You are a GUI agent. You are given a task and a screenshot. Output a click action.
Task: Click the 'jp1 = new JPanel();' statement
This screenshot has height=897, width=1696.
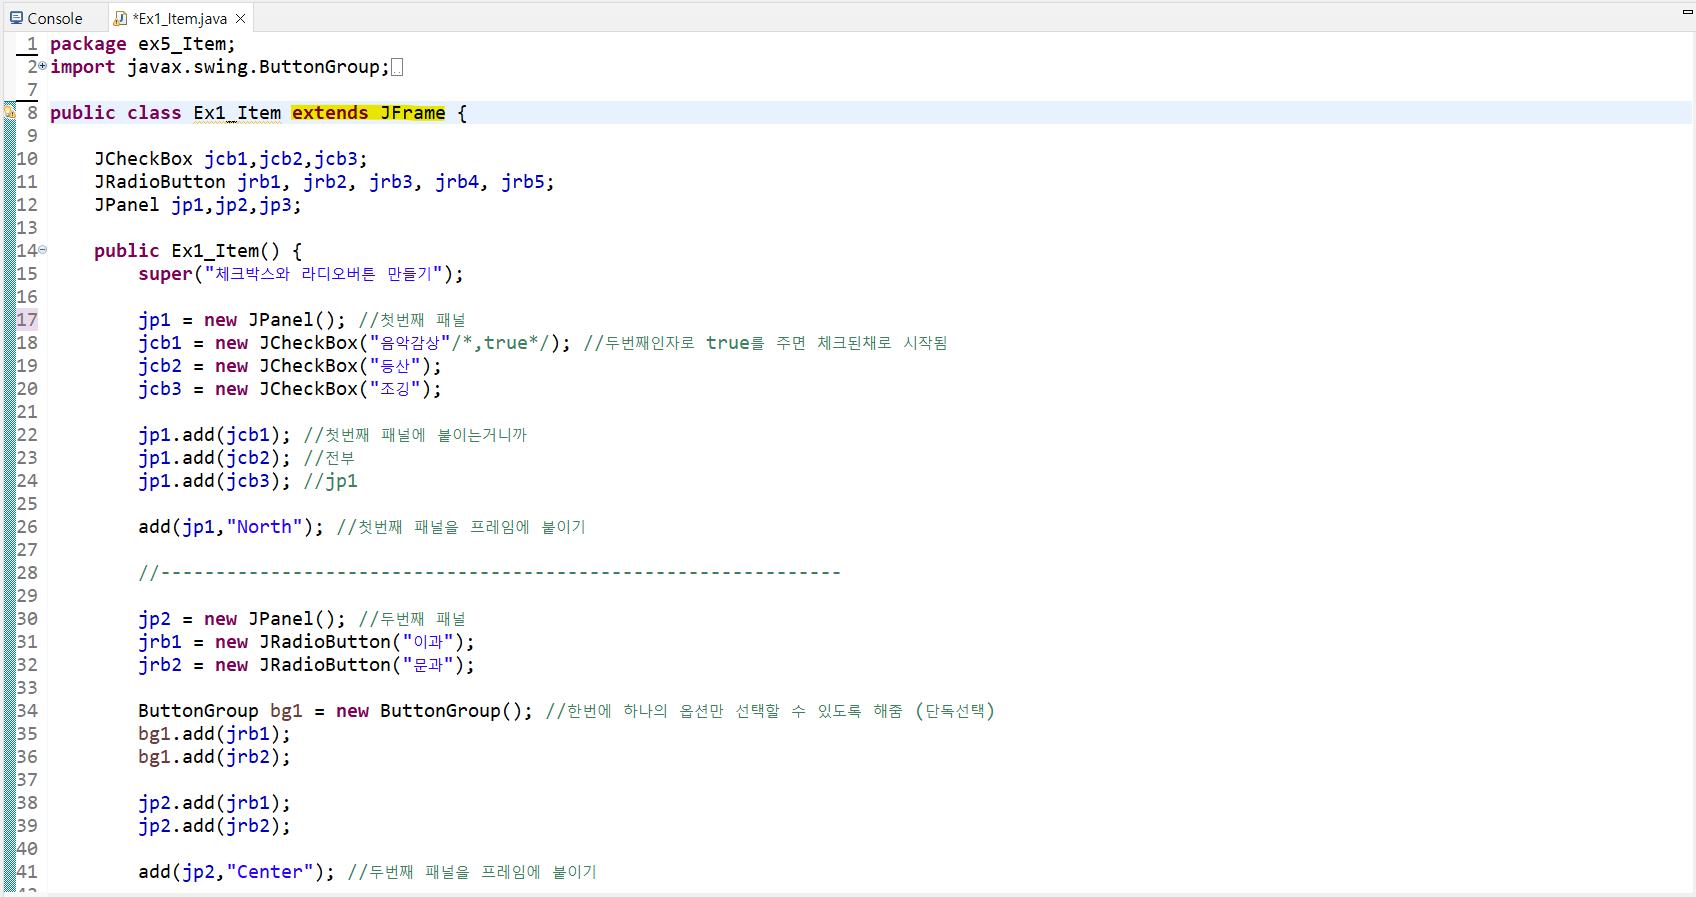242,320
